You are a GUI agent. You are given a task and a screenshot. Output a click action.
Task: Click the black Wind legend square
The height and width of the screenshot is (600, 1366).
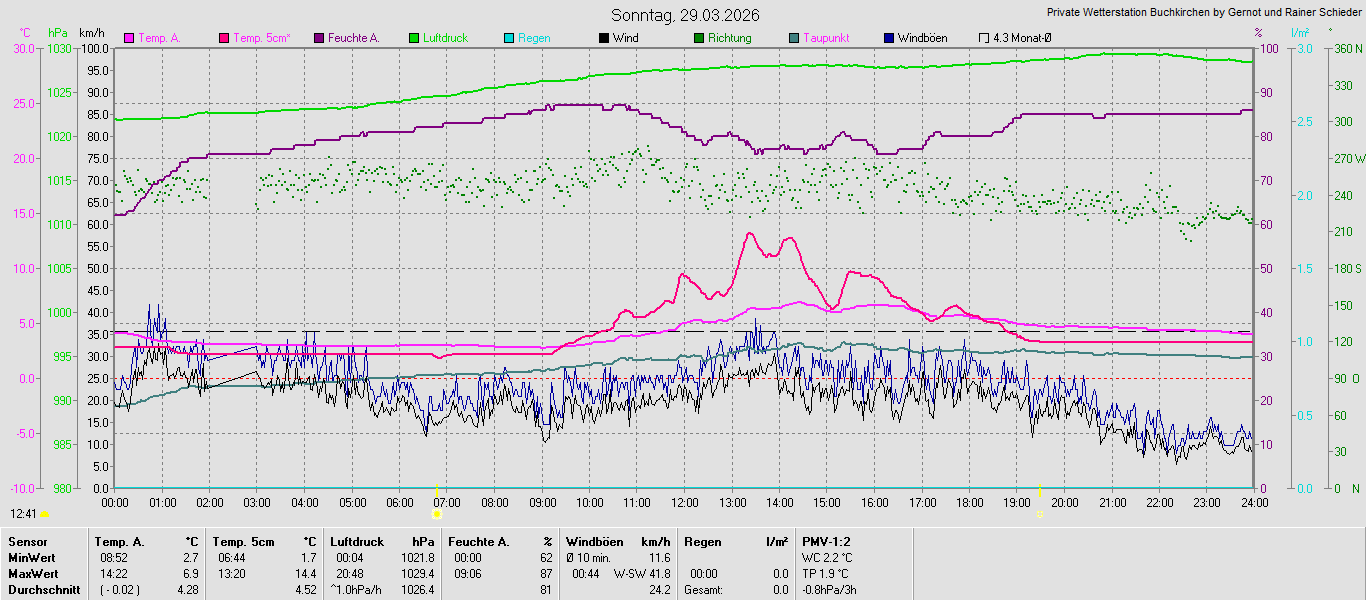604,38
